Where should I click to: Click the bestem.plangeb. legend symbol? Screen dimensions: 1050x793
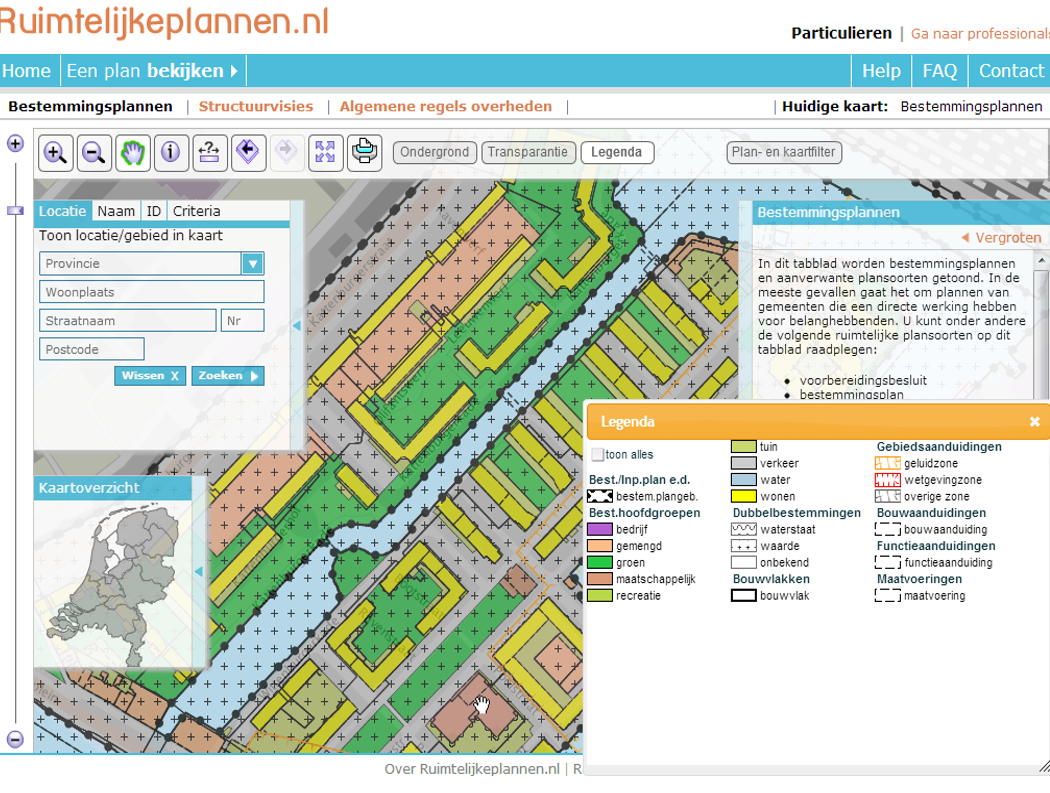600,496
